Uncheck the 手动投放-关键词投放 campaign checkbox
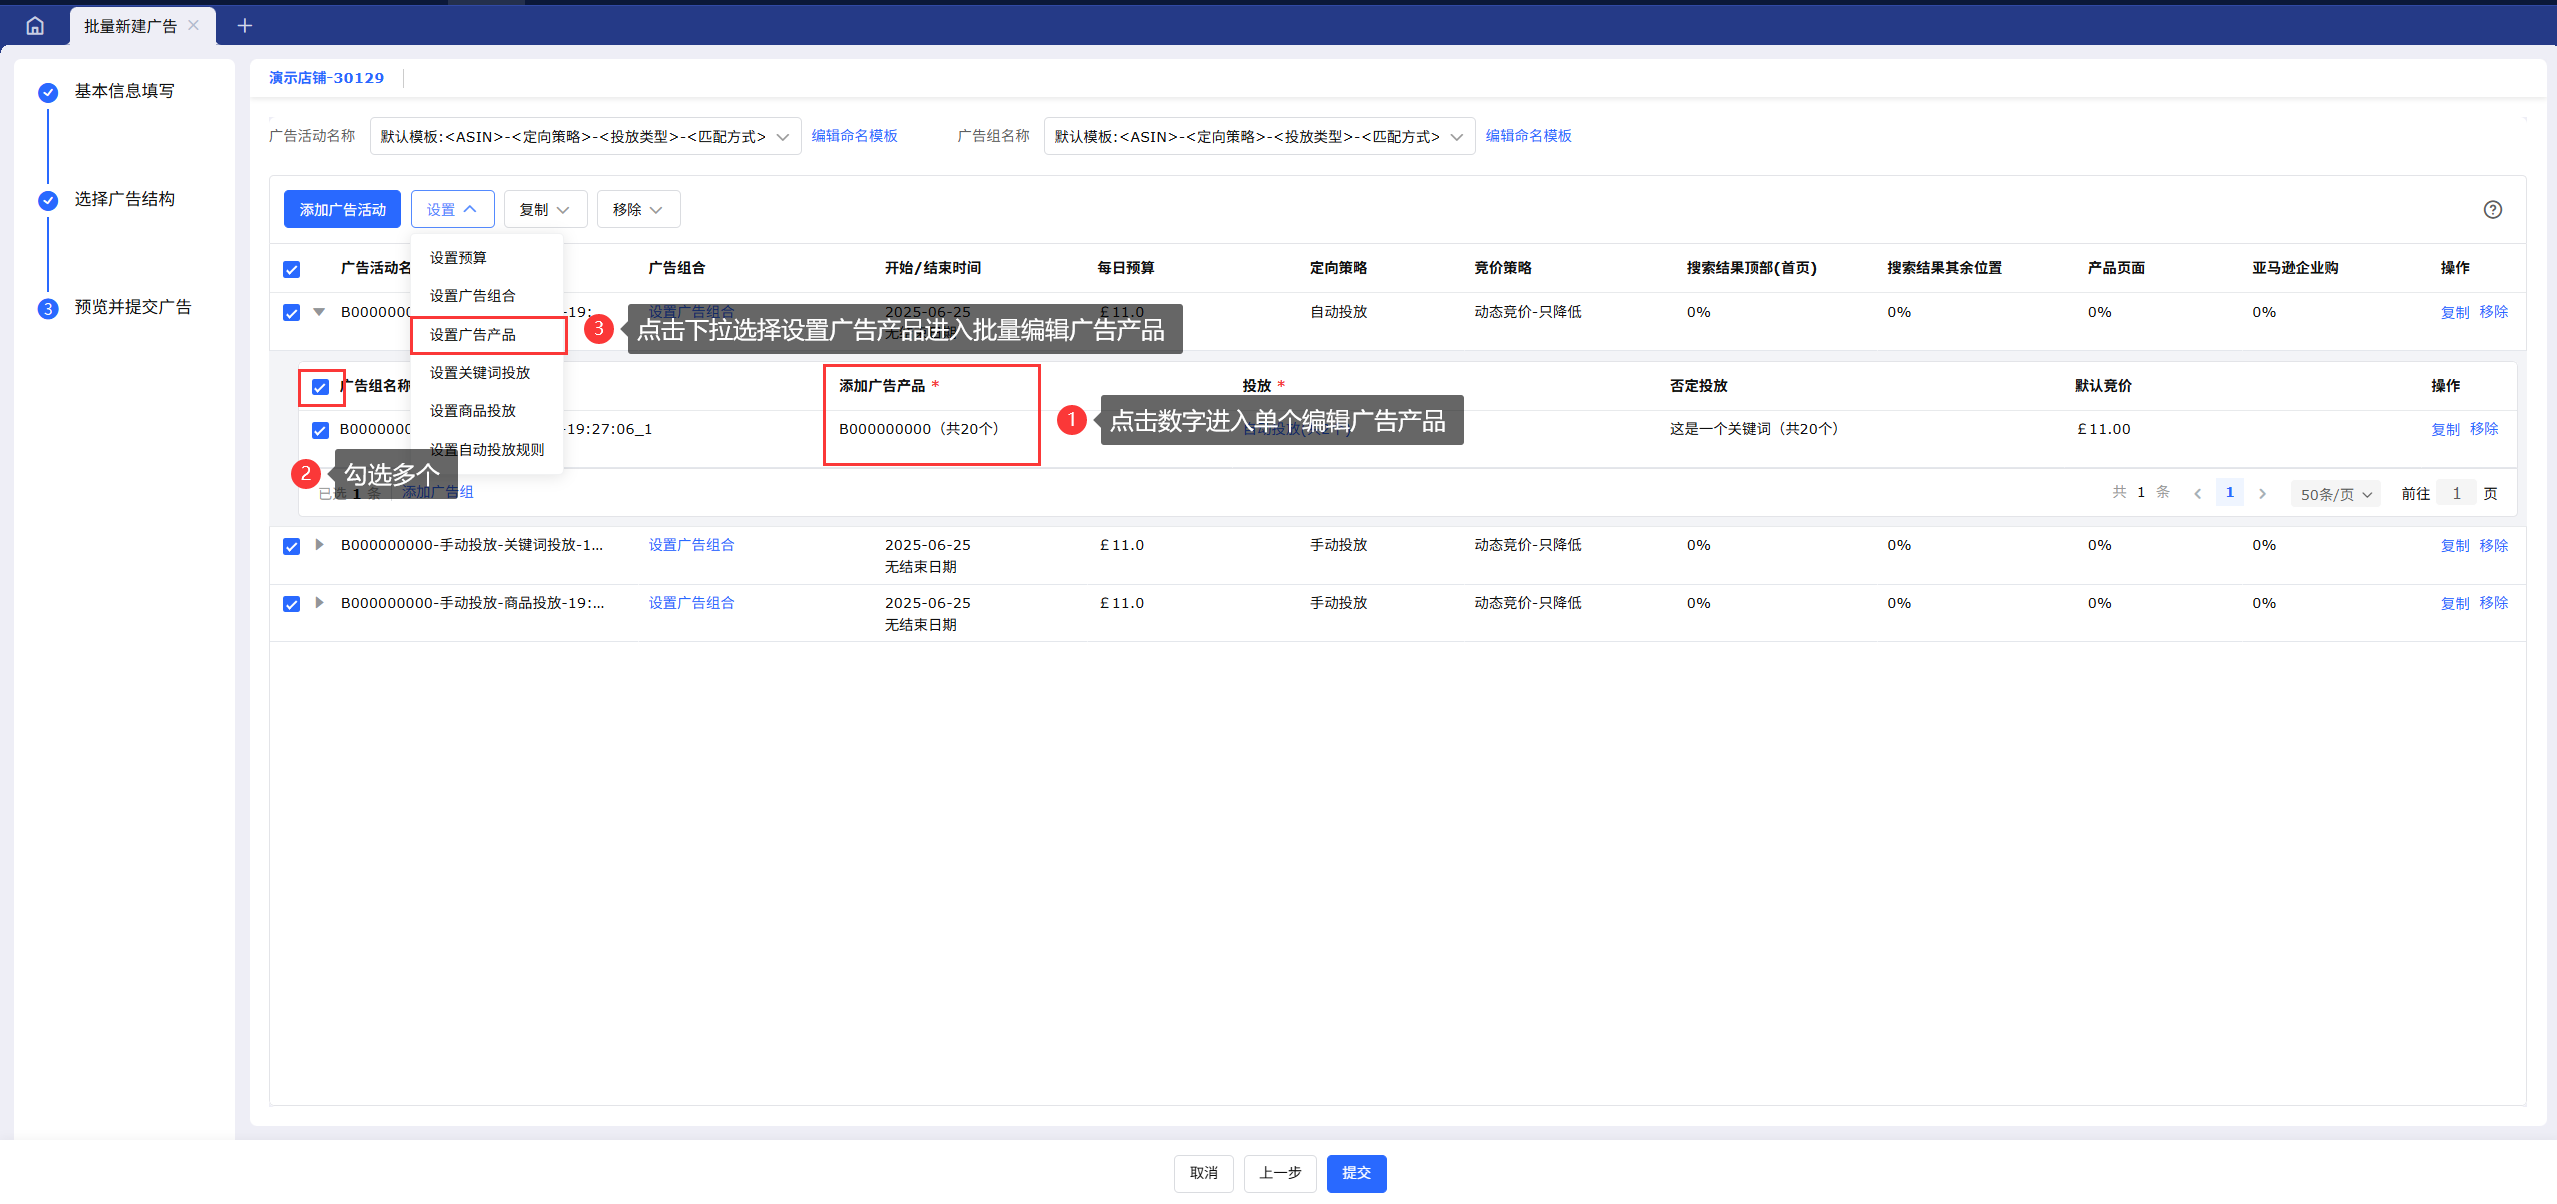The width and height of the screenshot is (2557, 1204). 292,546
